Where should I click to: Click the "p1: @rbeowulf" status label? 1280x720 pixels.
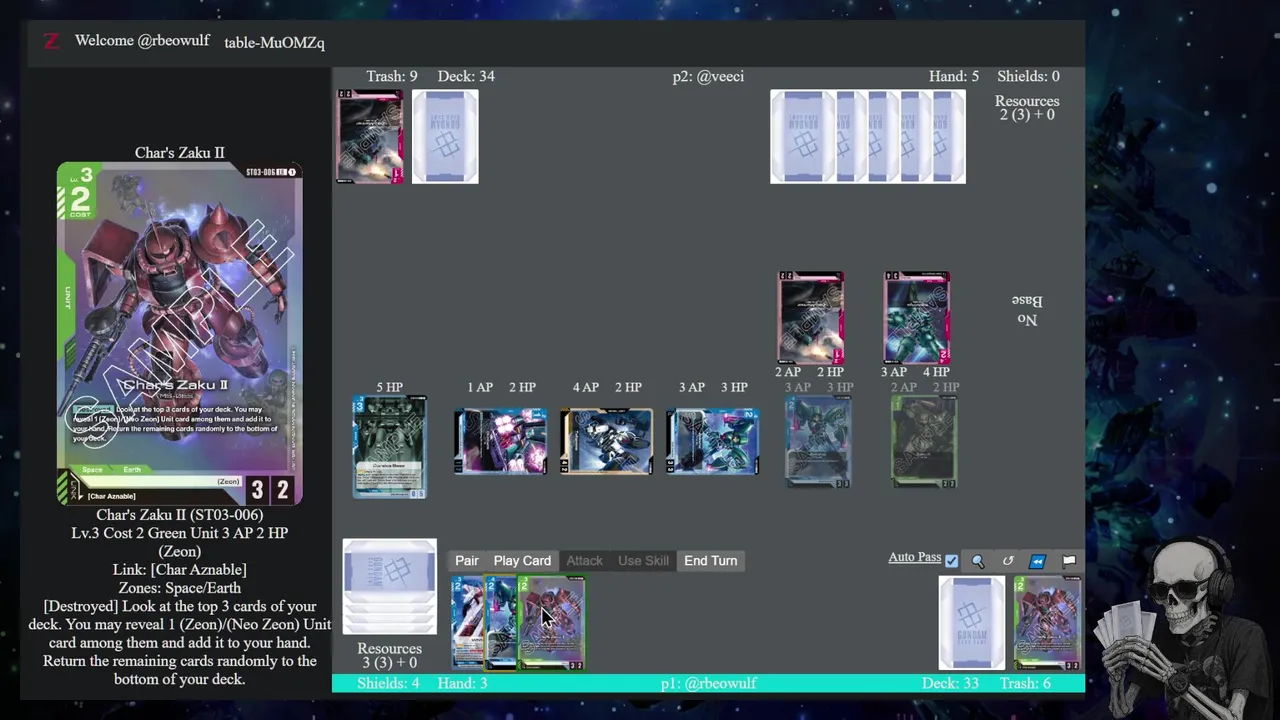[709, 683]
